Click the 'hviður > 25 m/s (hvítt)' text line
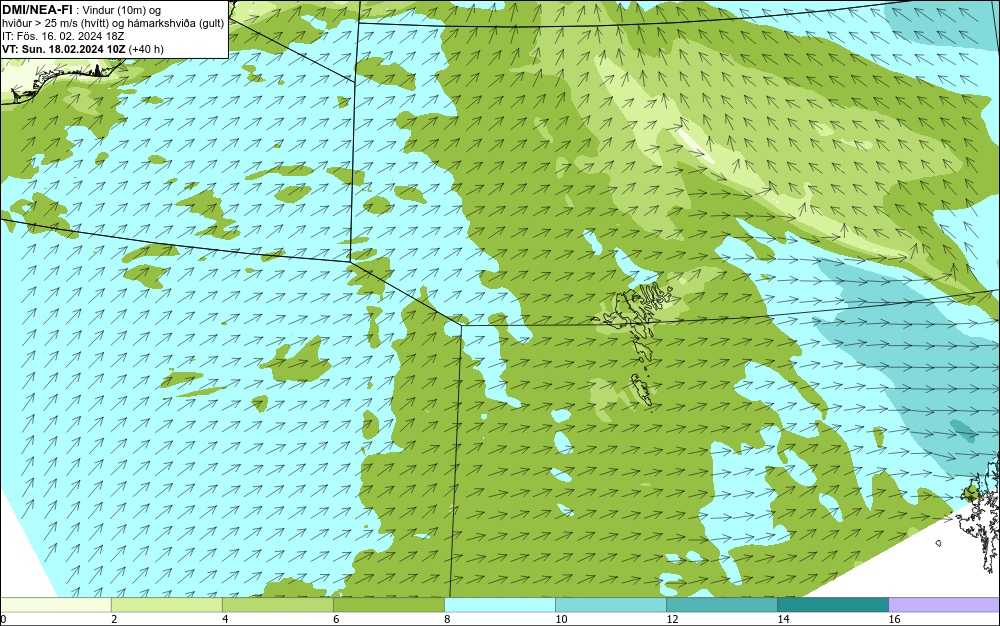This screenshot has height=626, width=1000. tap(56, 23)
